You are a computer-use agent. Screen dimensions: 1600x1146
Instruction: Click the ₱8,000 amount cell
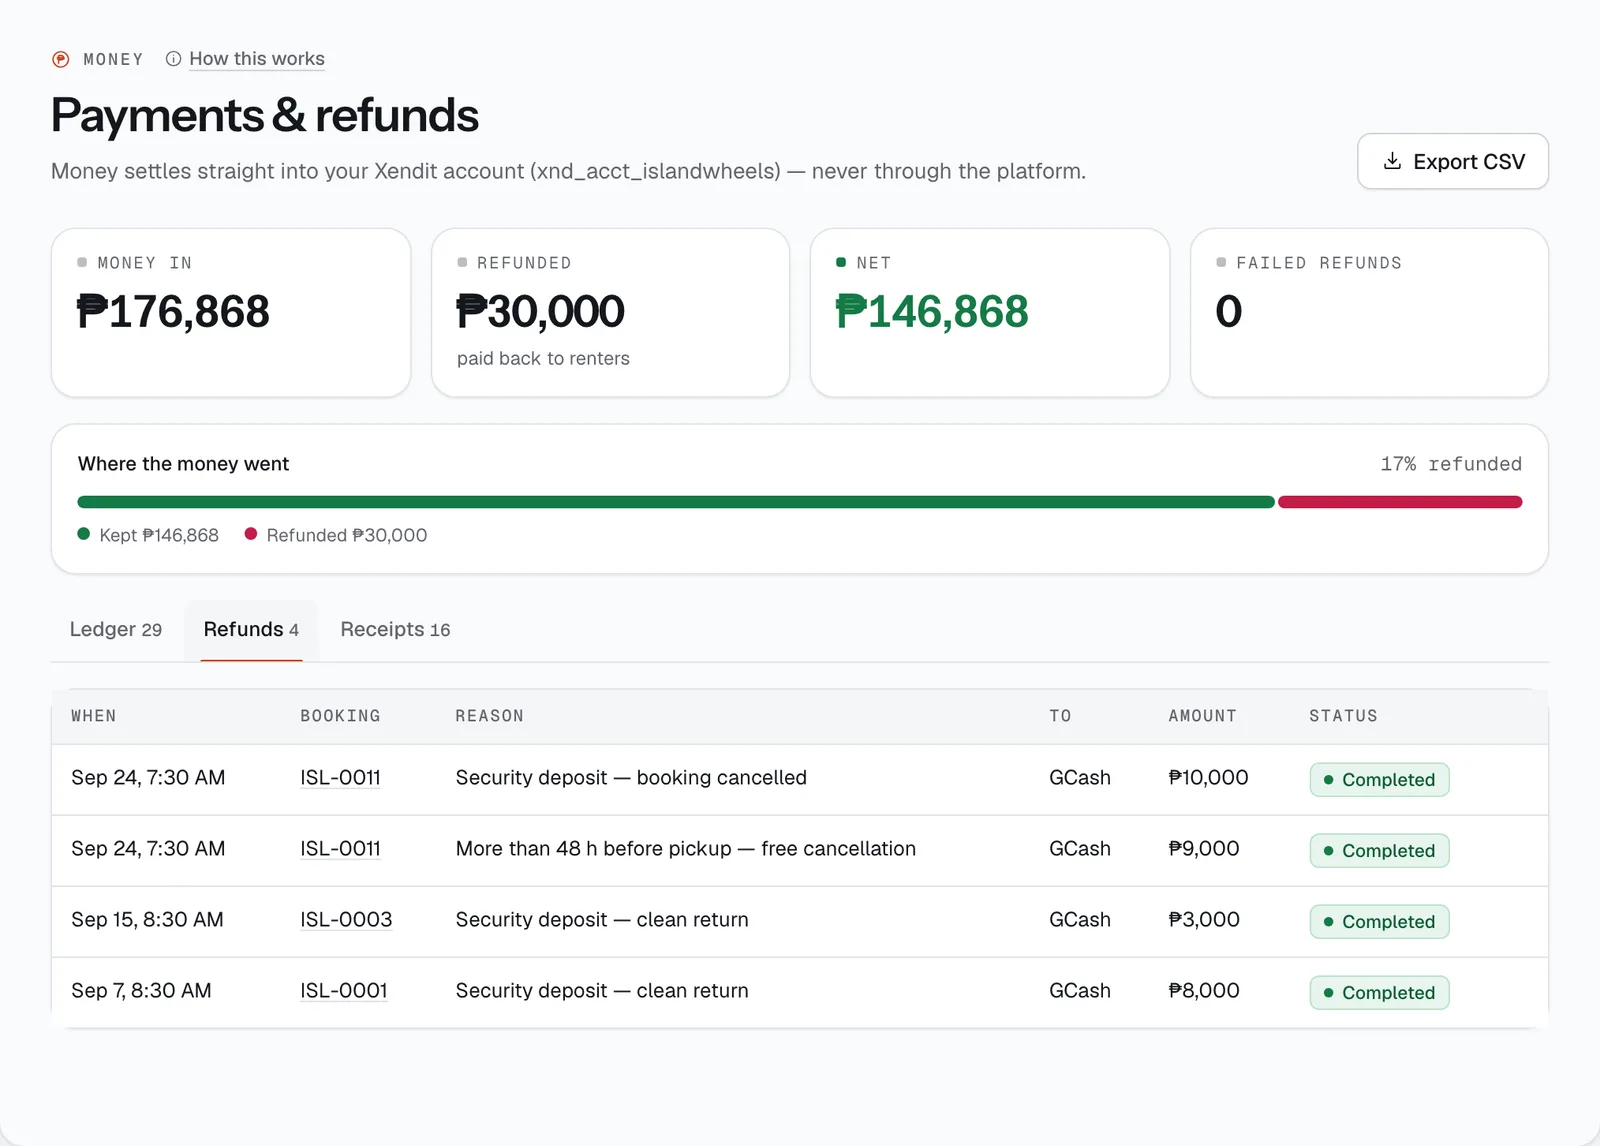[1204, 991]
